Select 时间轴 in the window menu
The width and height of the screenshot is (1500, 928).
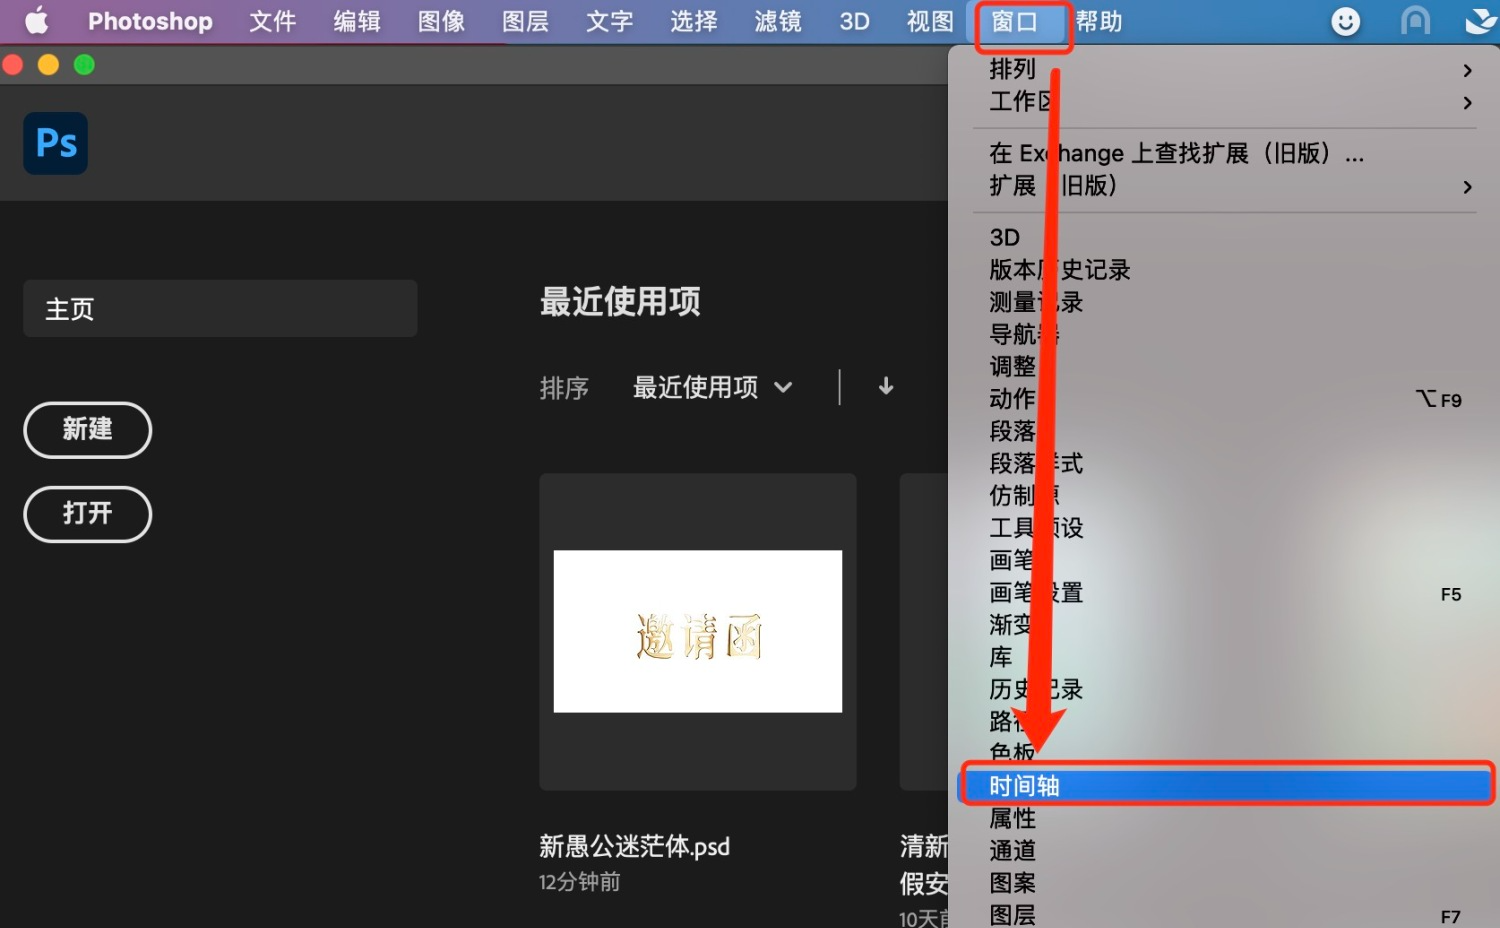(1227, 785)
